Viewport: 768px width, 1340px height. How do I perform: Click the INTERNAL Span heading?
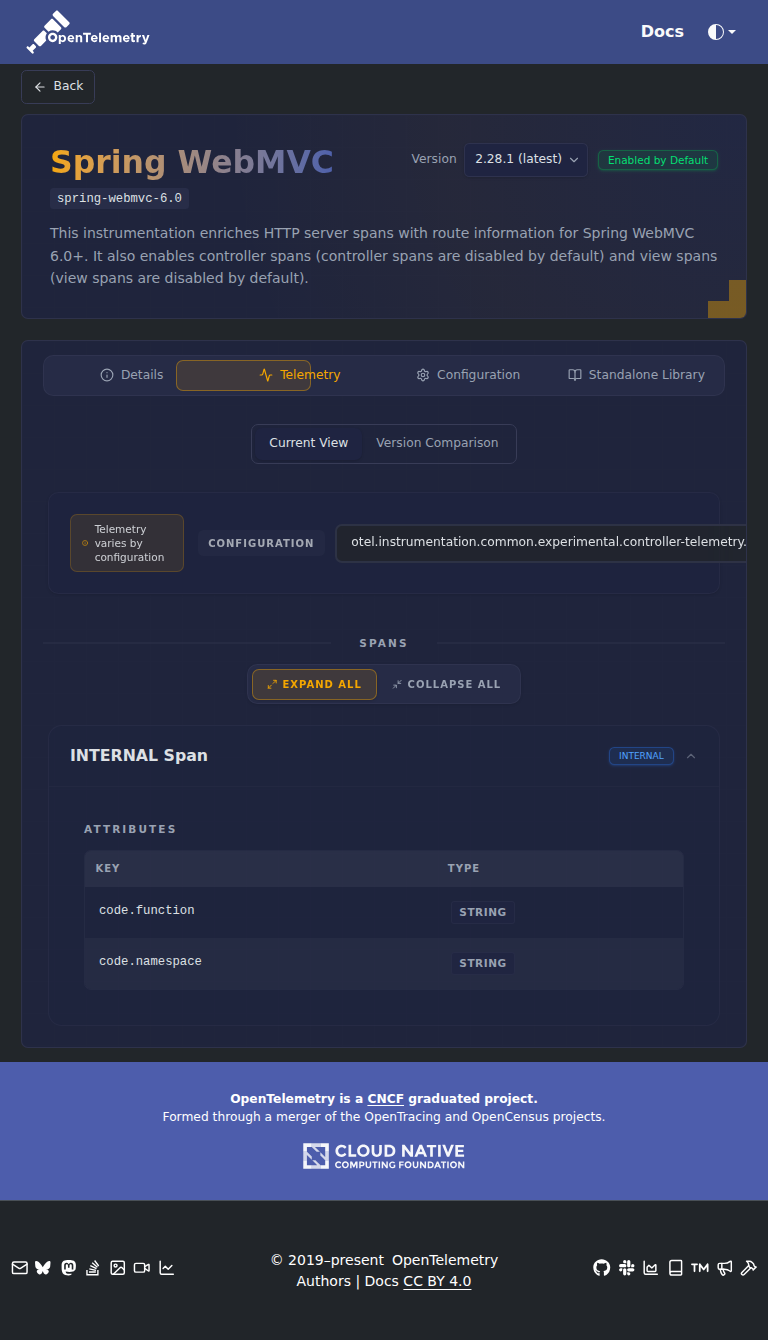139,755
